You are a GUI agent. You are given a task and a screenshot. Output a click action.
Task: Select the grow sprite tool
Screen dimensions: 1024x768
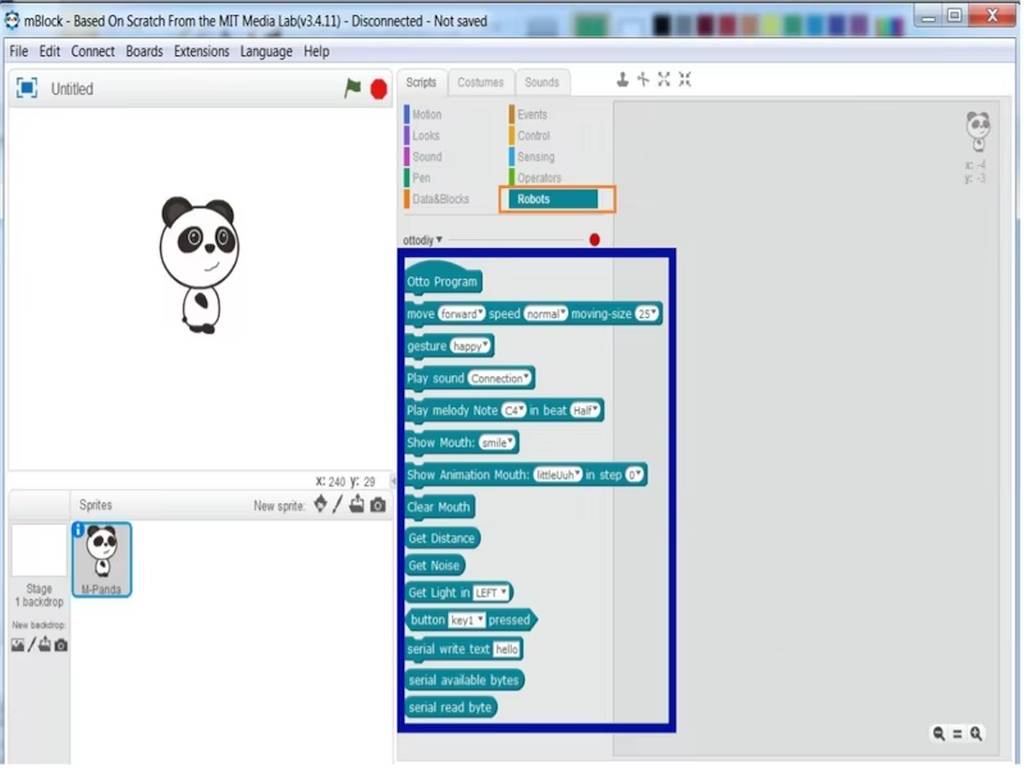[664, 80]
